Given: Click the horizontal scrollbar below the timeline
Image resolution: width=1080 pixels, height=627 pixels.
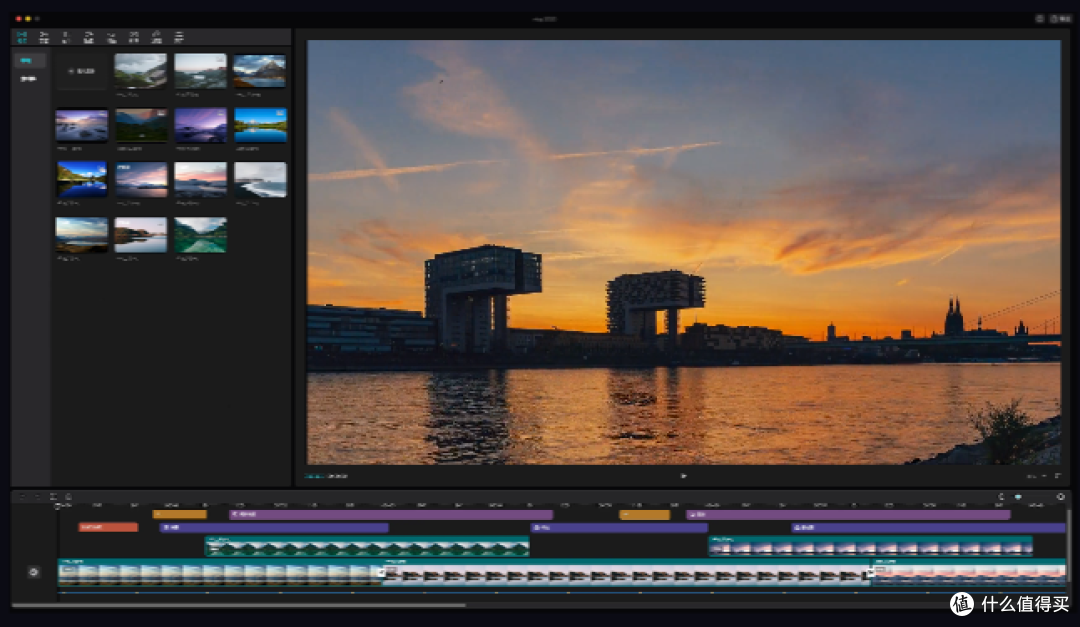Looking at the screenshot, I should (x=238, y=606).
